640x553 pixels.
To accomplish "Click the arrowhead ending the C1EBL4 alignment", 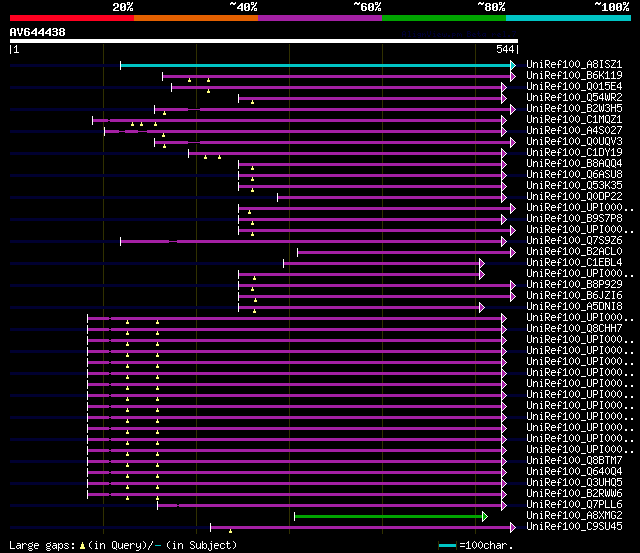I will (x=482, y=264).
